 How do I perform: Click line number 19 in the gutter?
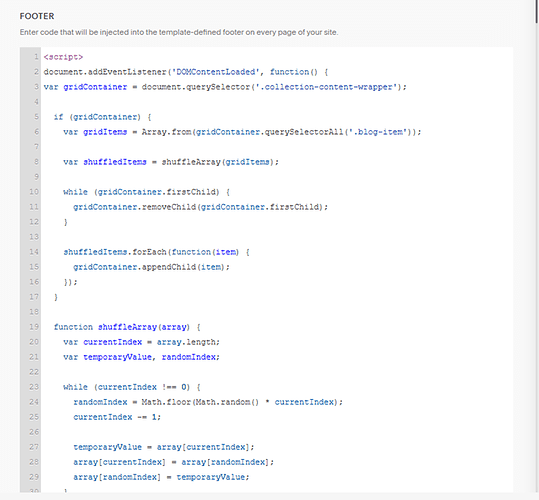point(34,327)
